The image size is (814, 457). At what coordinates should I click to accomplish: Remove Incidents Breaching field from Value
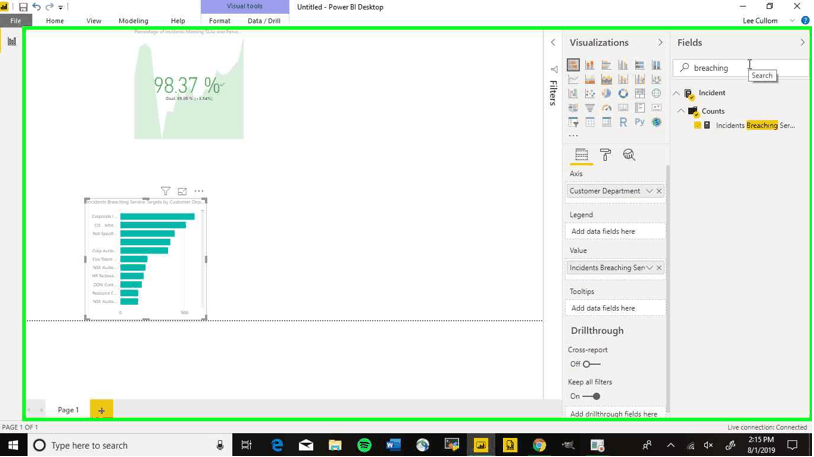coord(659,267)
